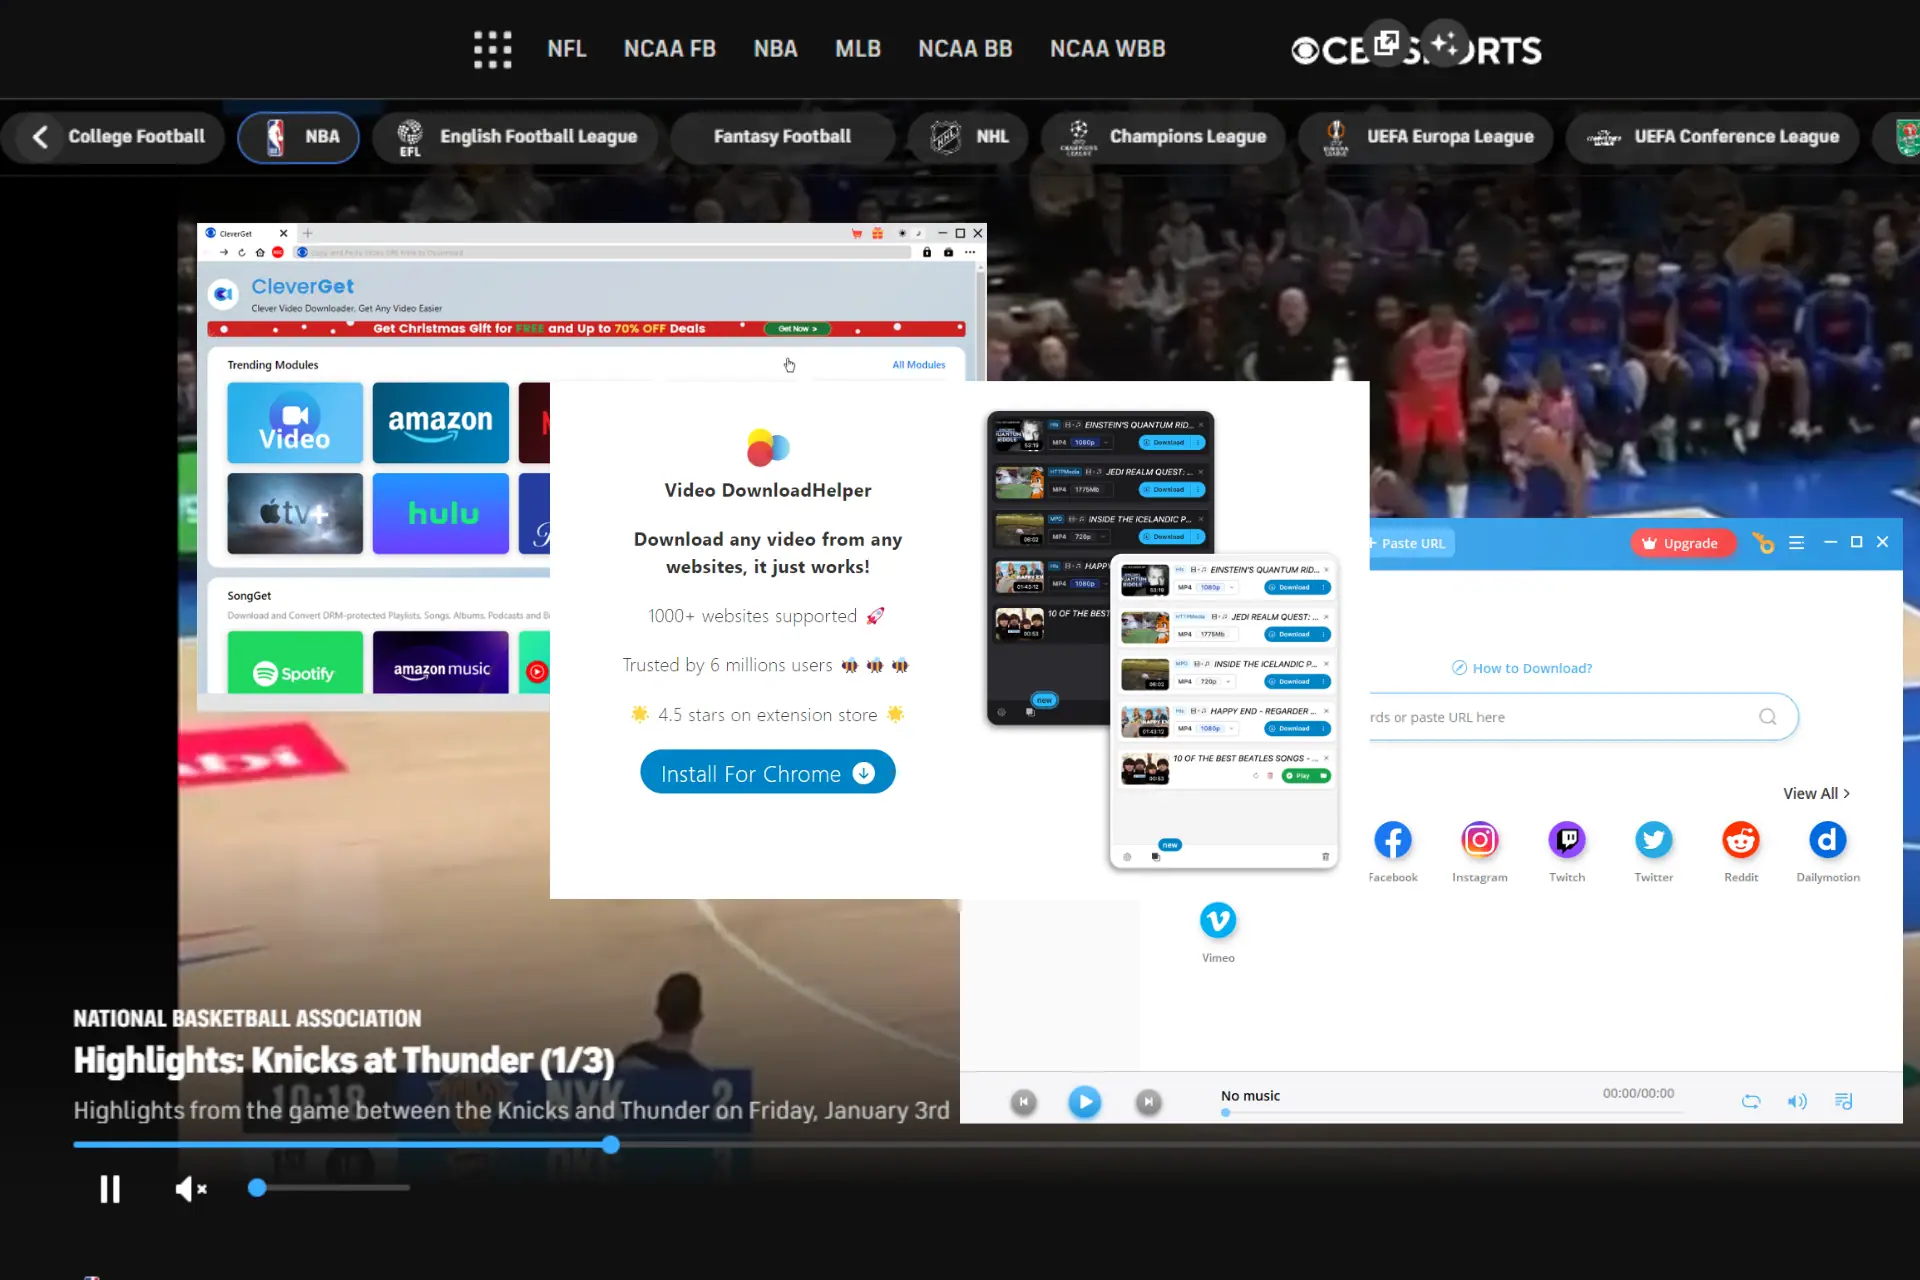1920x1280 pixels.
Task: Select the UEFA Conference League chip
Action: [x=1714, y=137]
